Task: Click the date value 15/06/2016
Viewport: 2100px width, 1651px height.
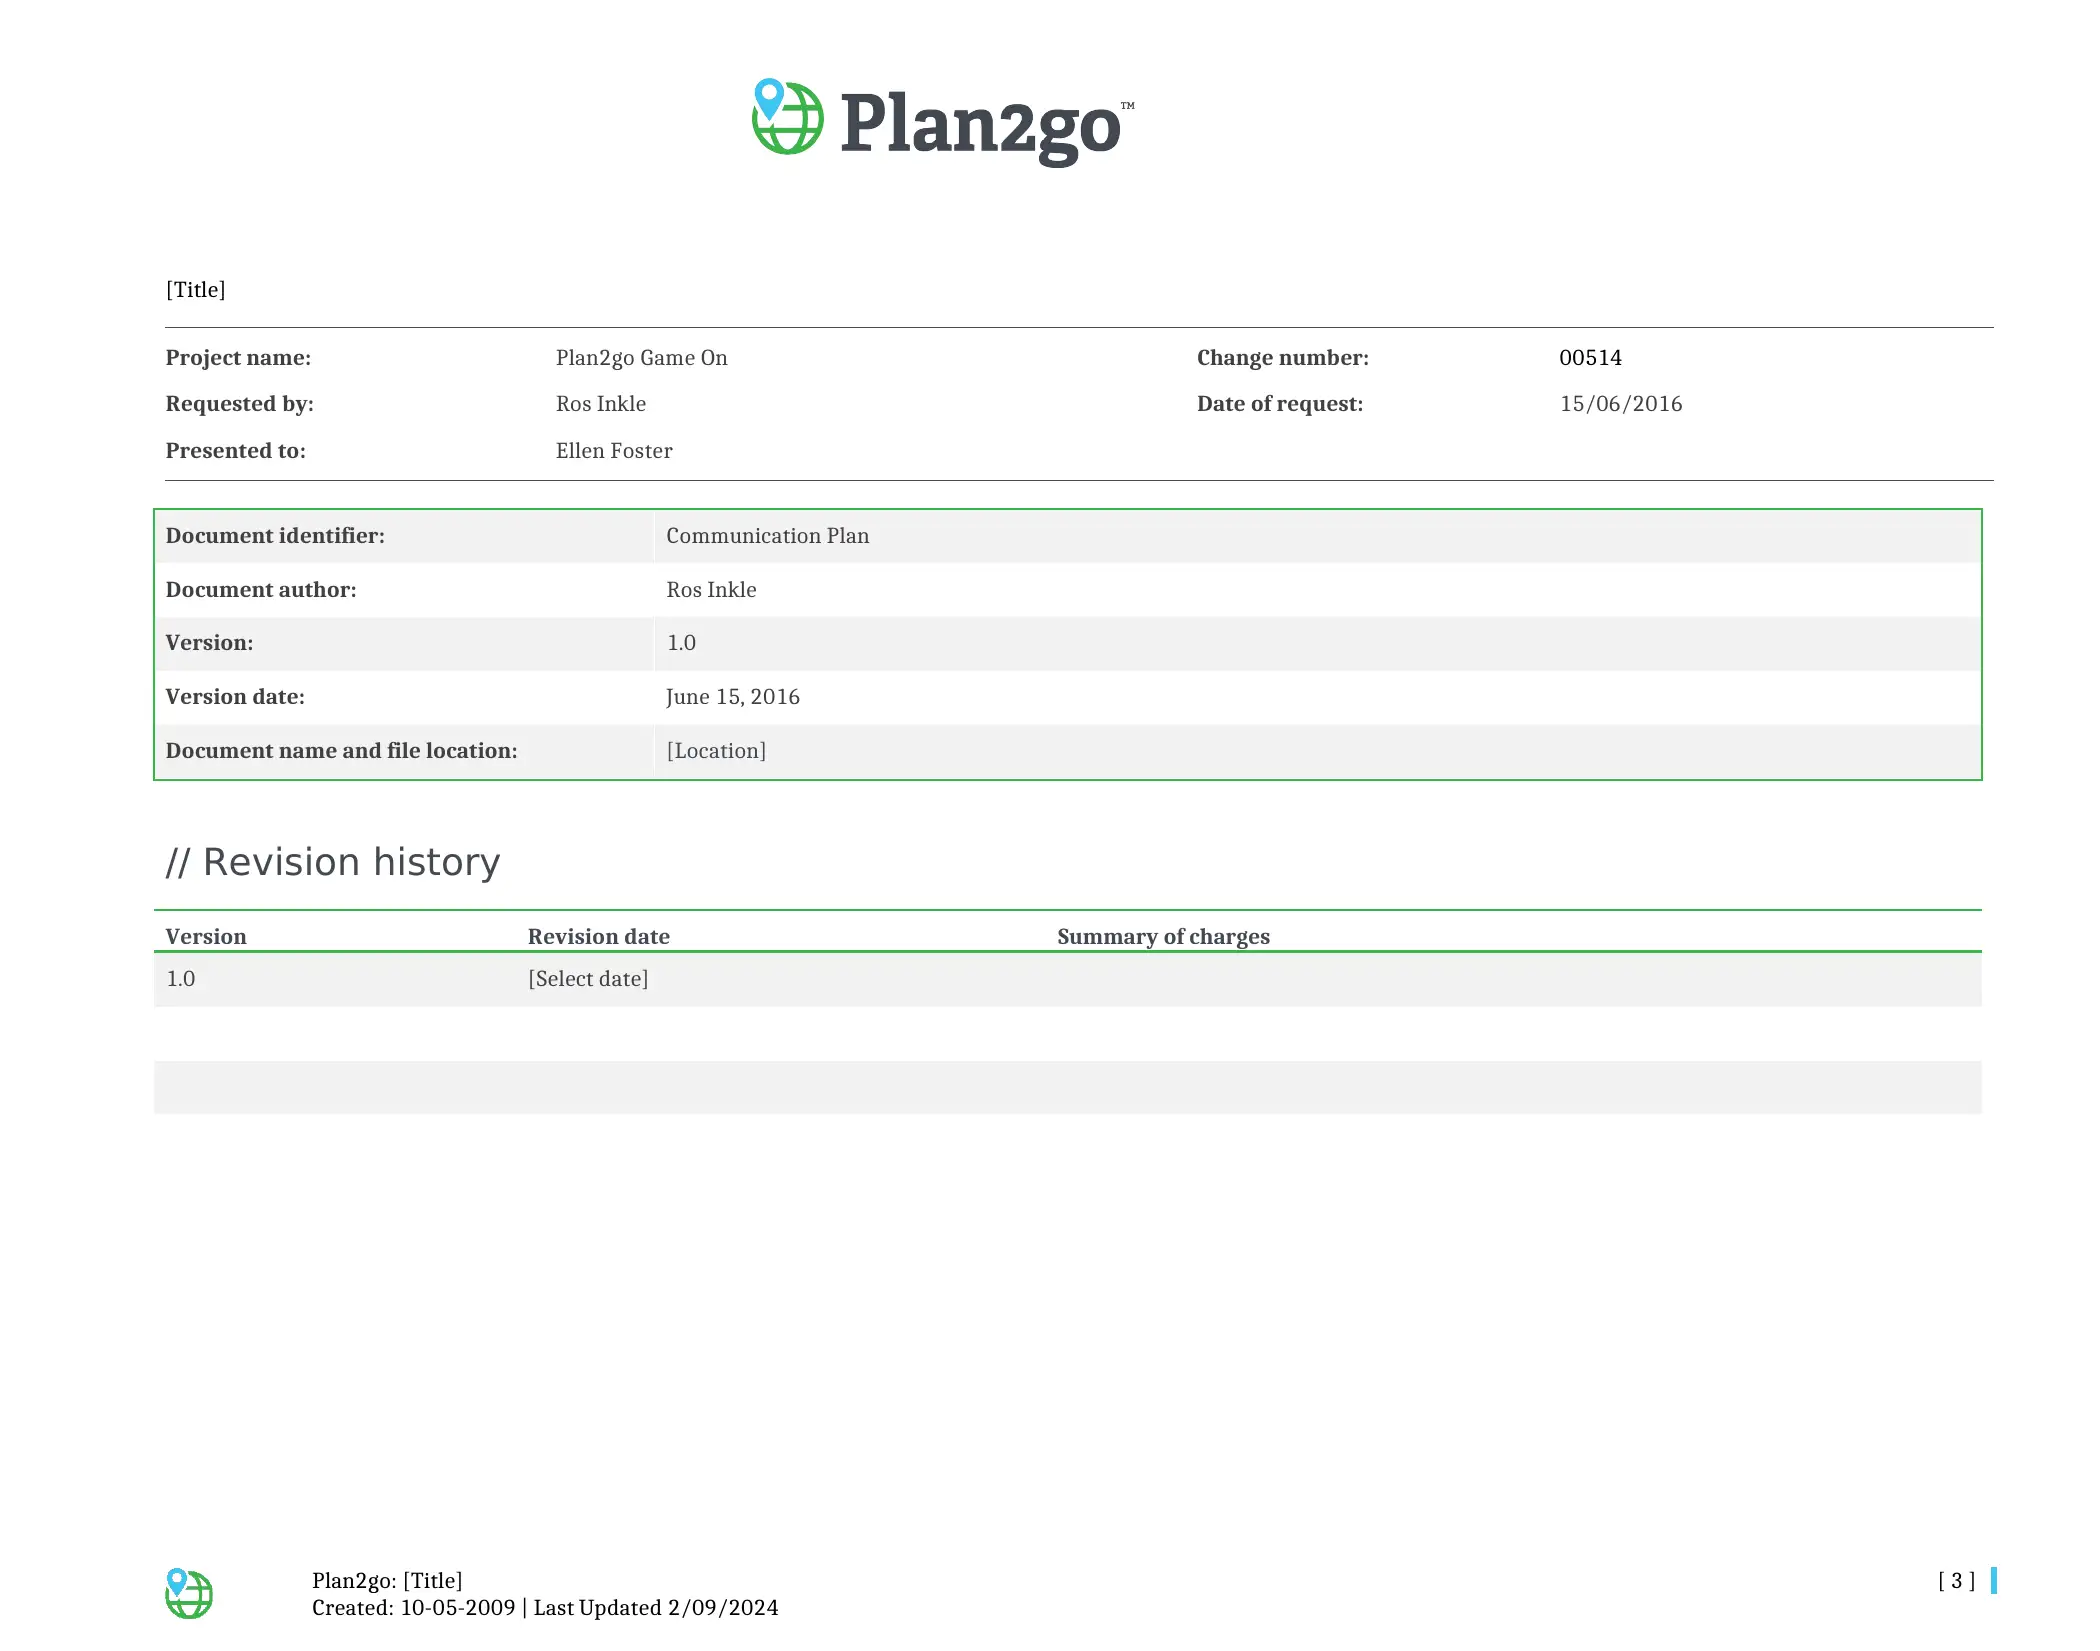Action: pyautogui.click(x=1621, y=404)
